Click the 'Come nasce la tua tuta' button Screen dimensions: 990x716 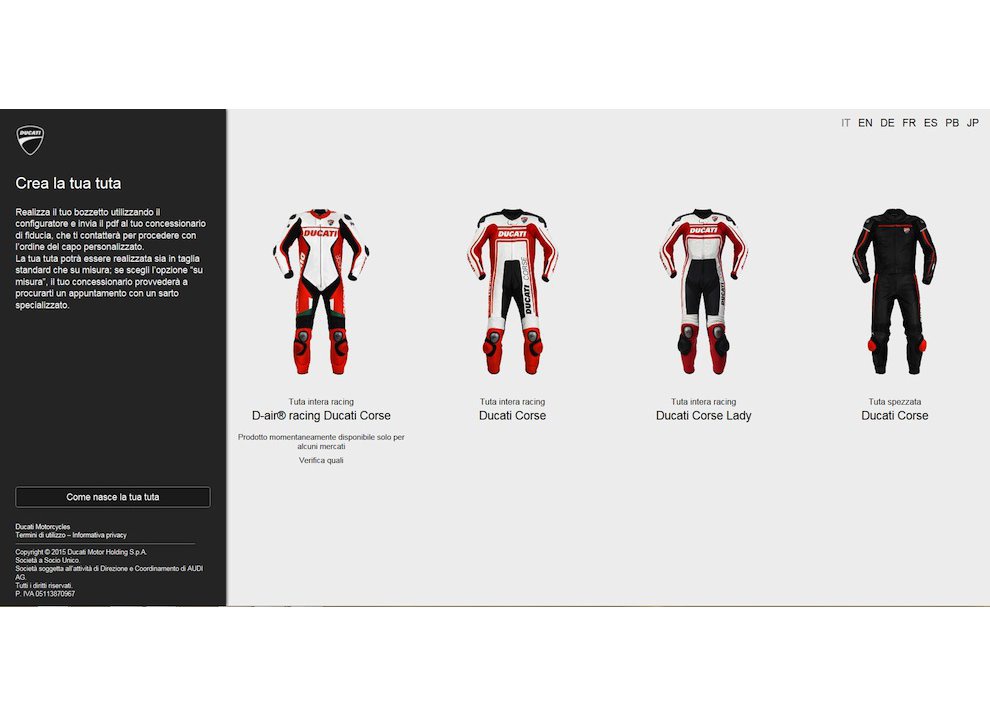pyautogui.click(x=112, y=497)
